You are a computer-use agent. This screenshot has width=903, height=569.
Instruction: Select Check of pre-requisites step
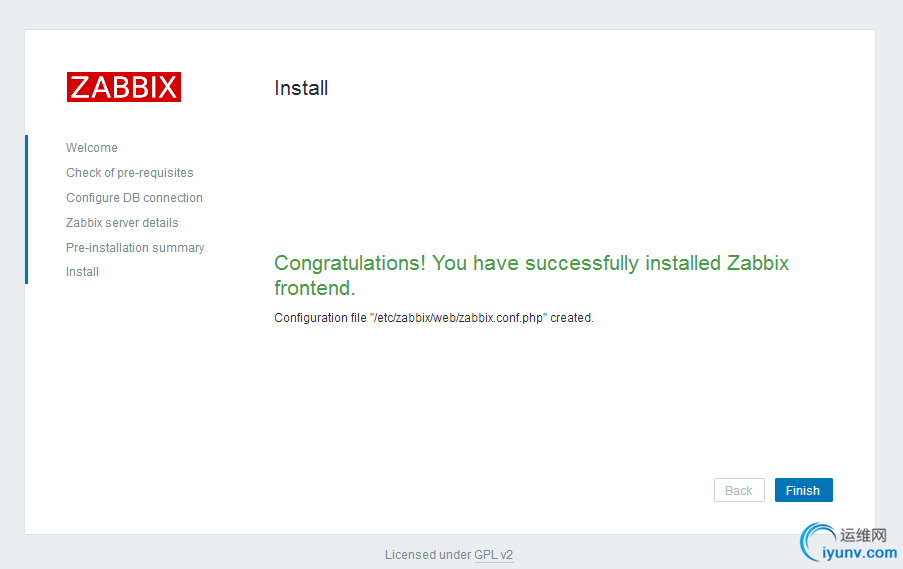pyautogui.click(x=130, y=173)
